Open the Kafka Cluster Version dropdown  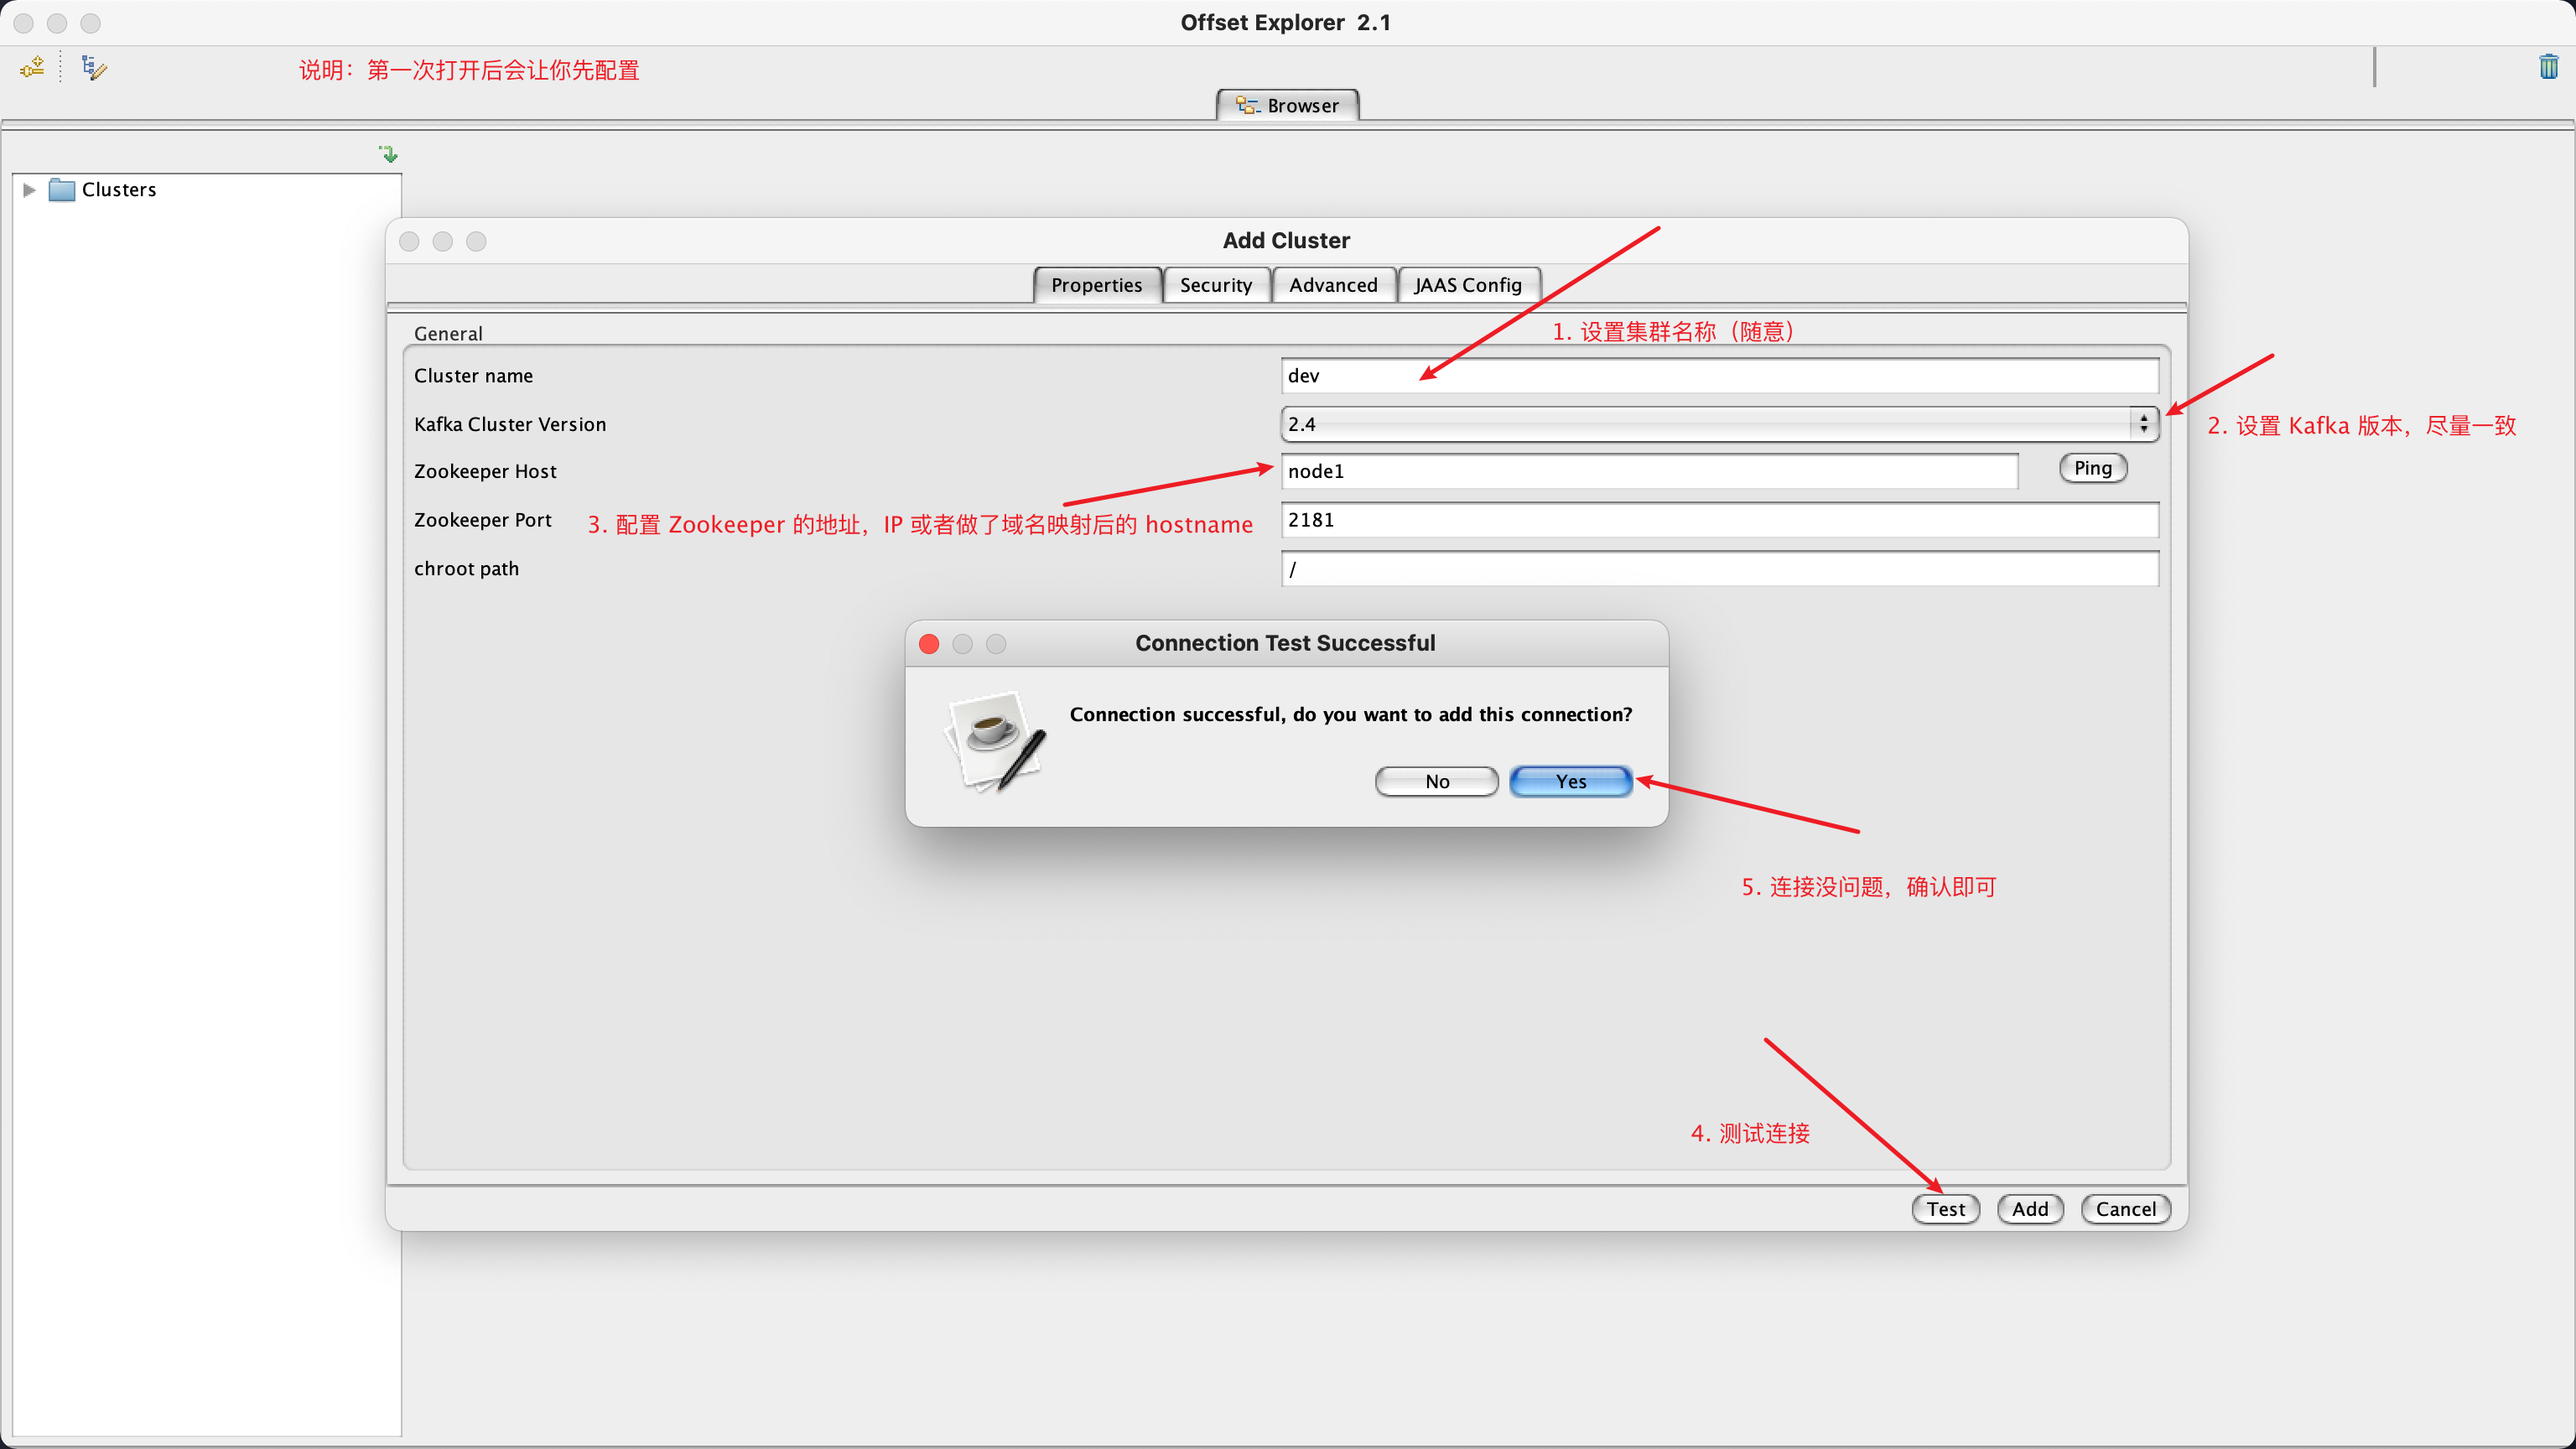pyautogui.click(x=2143, y=423)
